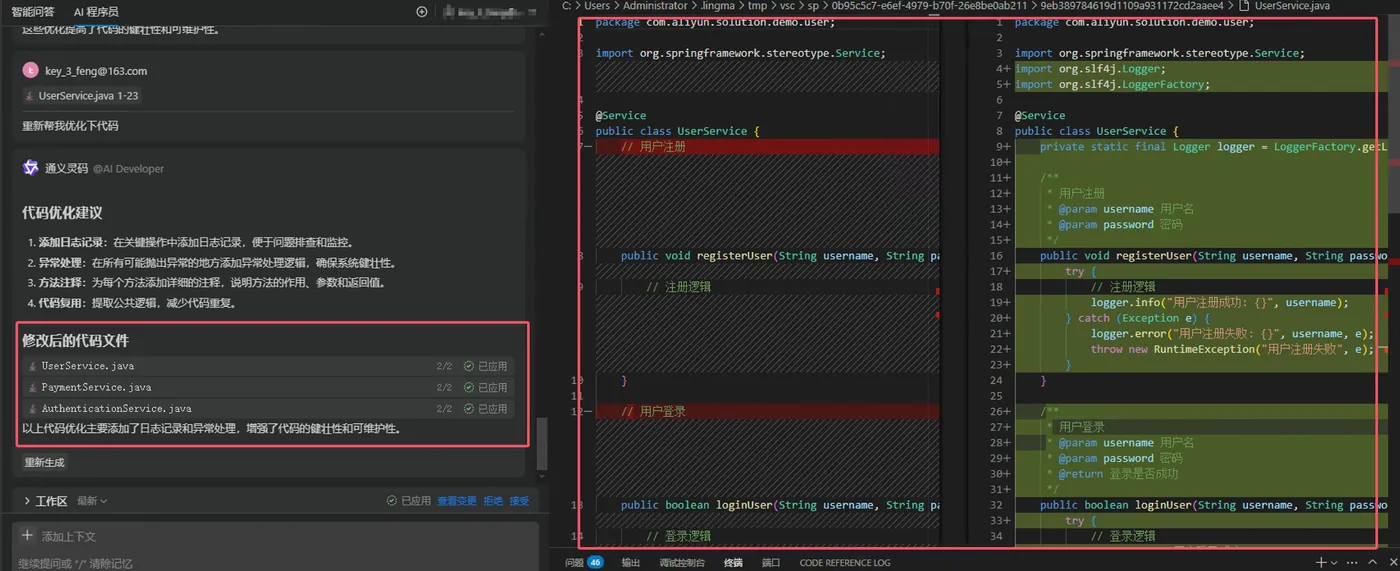The height and width of the screenshot is (571, 1400).
Task: Click the 已应用 check icon for UserService.java
Action: click(468, 366)
